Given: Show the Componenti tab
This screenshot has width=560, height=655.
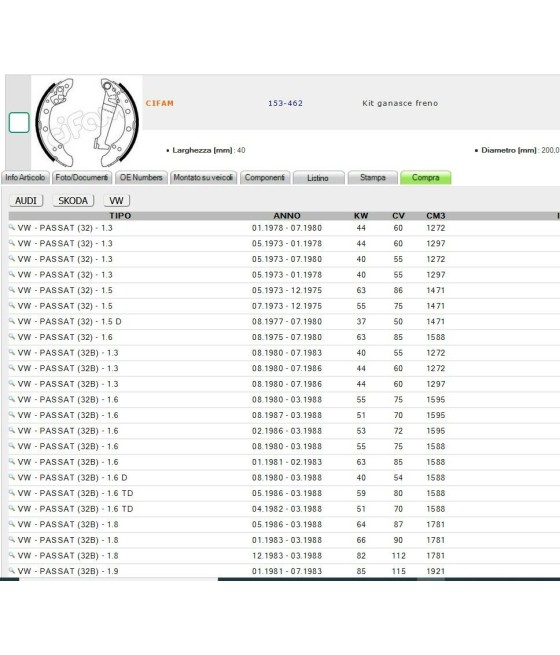Looking at the screenshot, I should pyautogui.click(x=265, y=178).
